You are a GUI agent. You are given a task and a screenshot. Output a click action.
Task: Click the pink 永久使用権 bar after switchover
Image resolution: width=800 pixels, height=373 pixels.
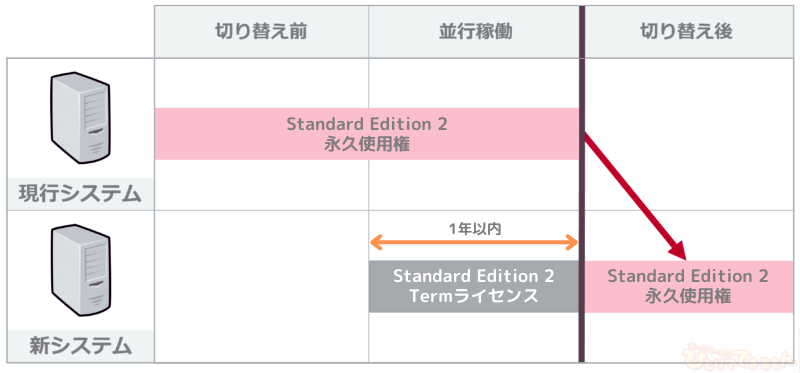689,286
